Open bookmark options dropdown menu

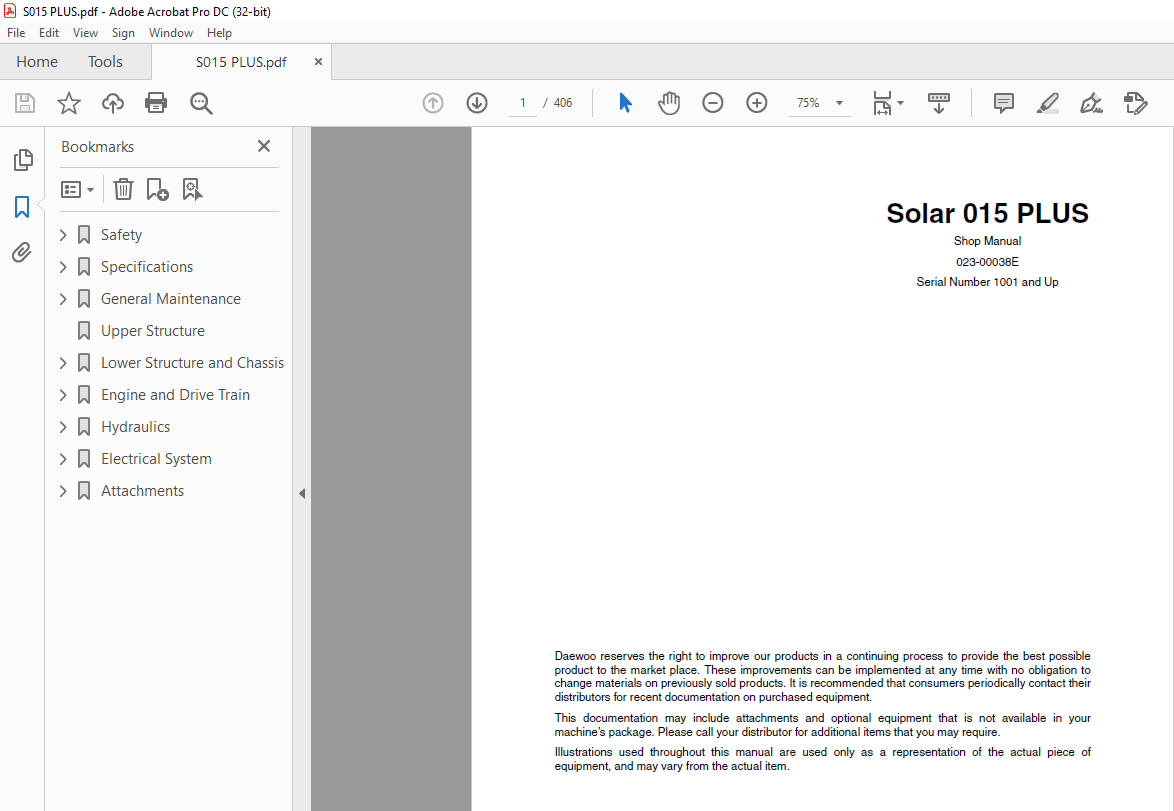[78, 189]
